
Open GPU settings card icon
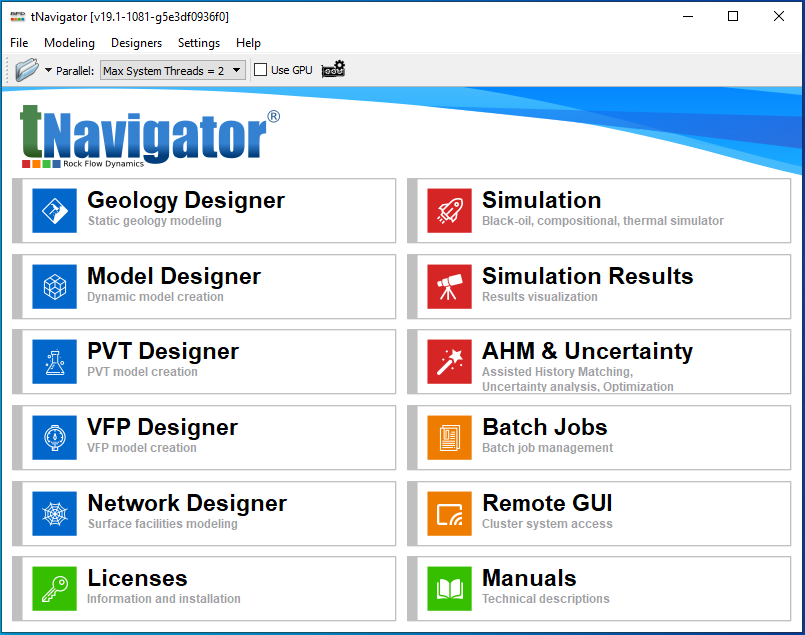[x=333, y=69]
